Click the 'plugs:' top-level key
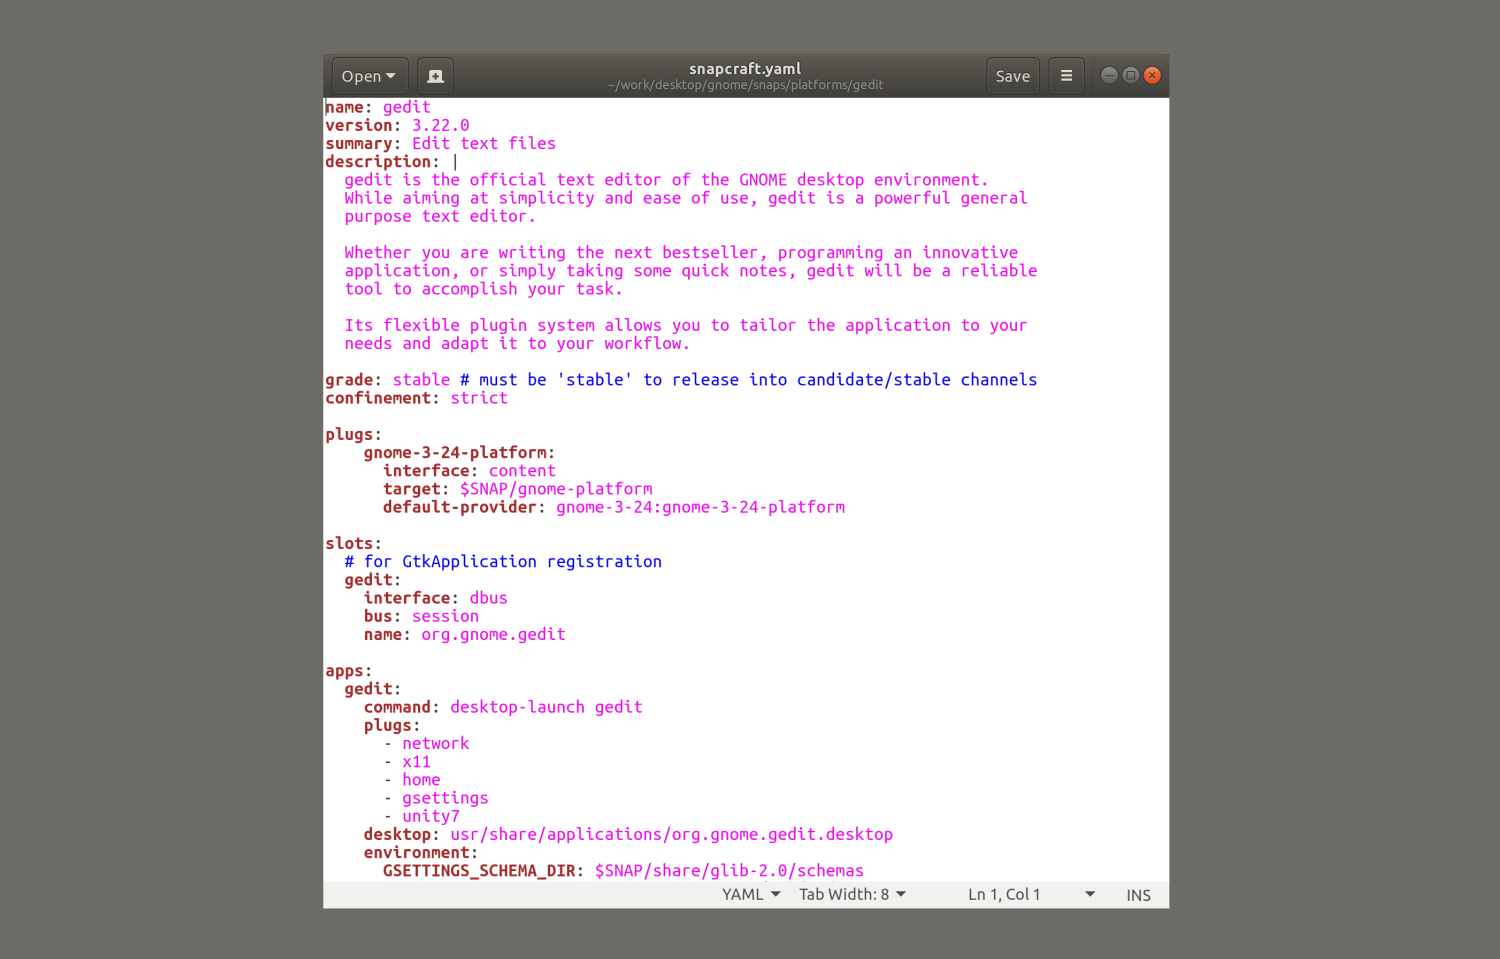This screenshot has height=959, width=1500. (353, 435)
